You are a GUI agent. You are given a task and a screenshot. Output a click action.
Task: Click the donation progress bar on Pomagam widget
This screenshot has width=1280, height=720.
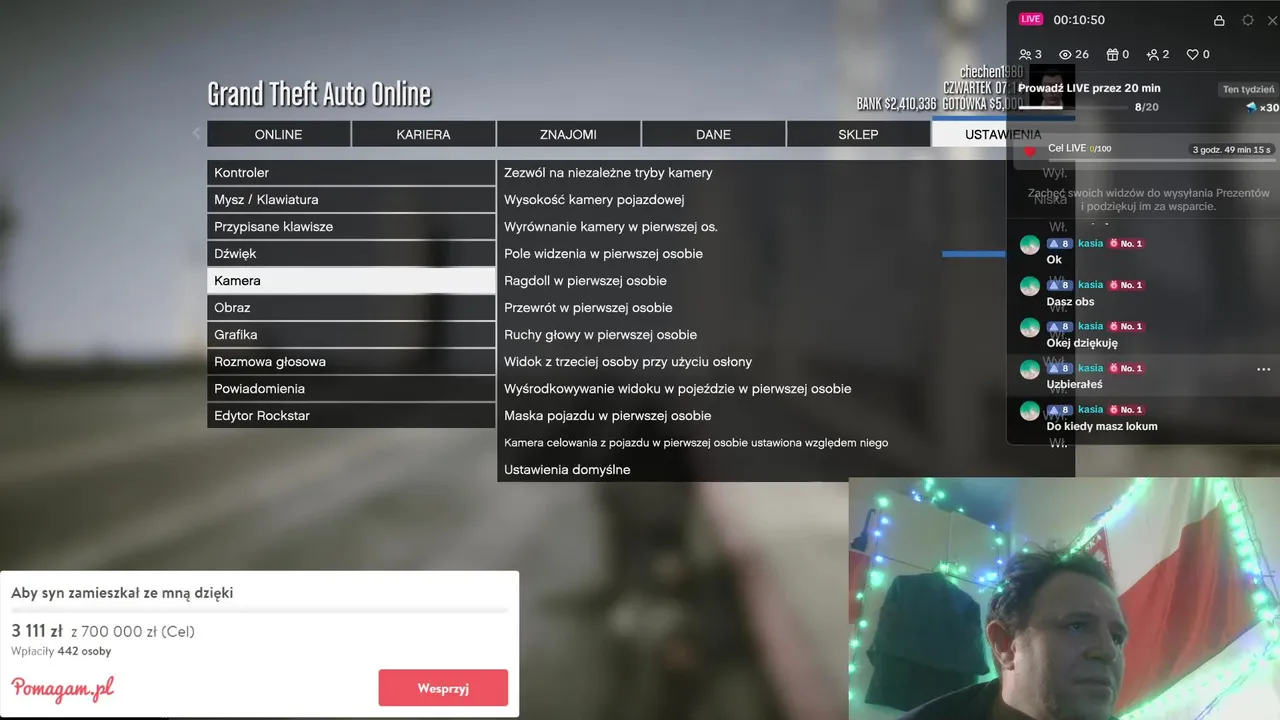[259, 611]
